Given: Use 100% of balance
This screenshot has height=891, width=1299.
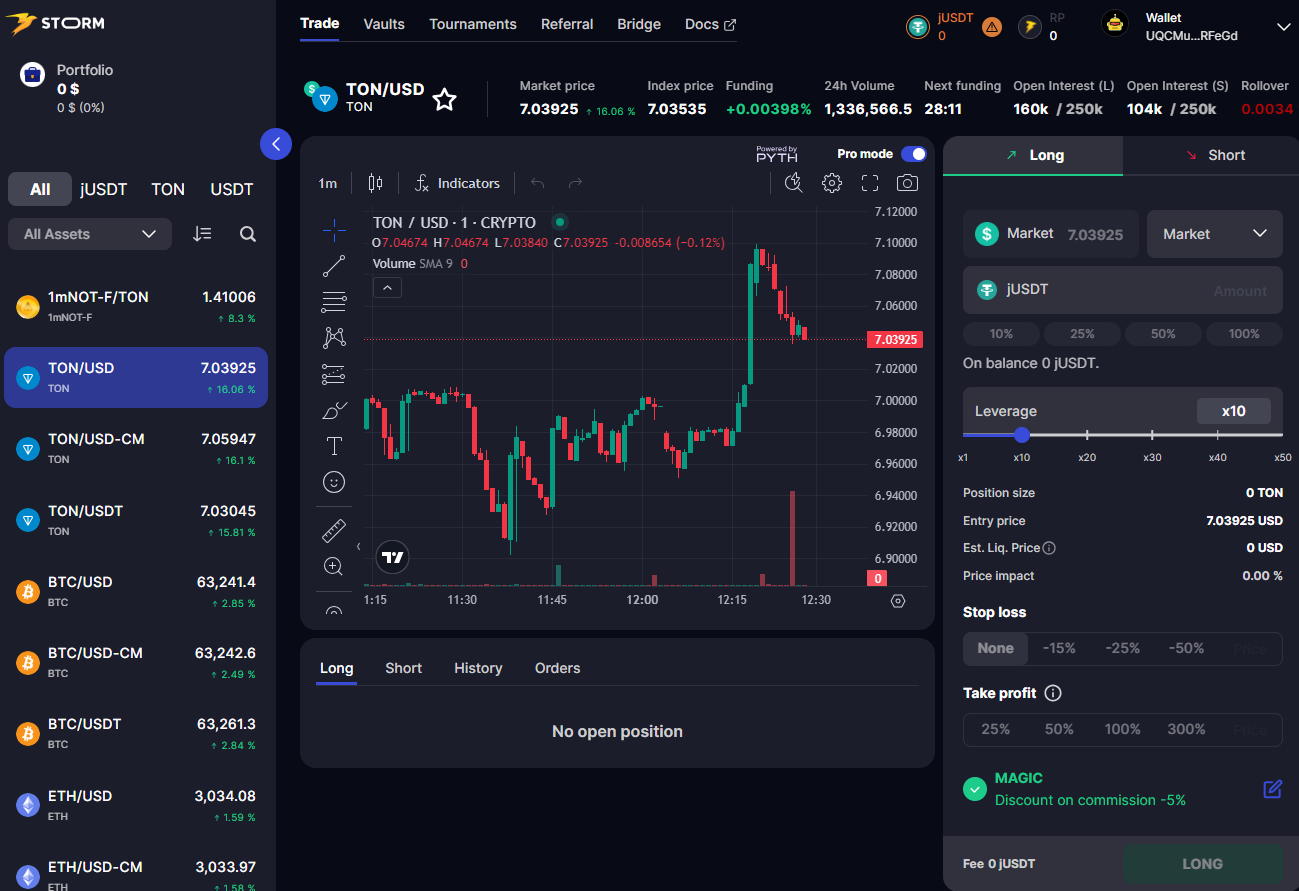Looking at the screenshot, I should click(1244, 334).
